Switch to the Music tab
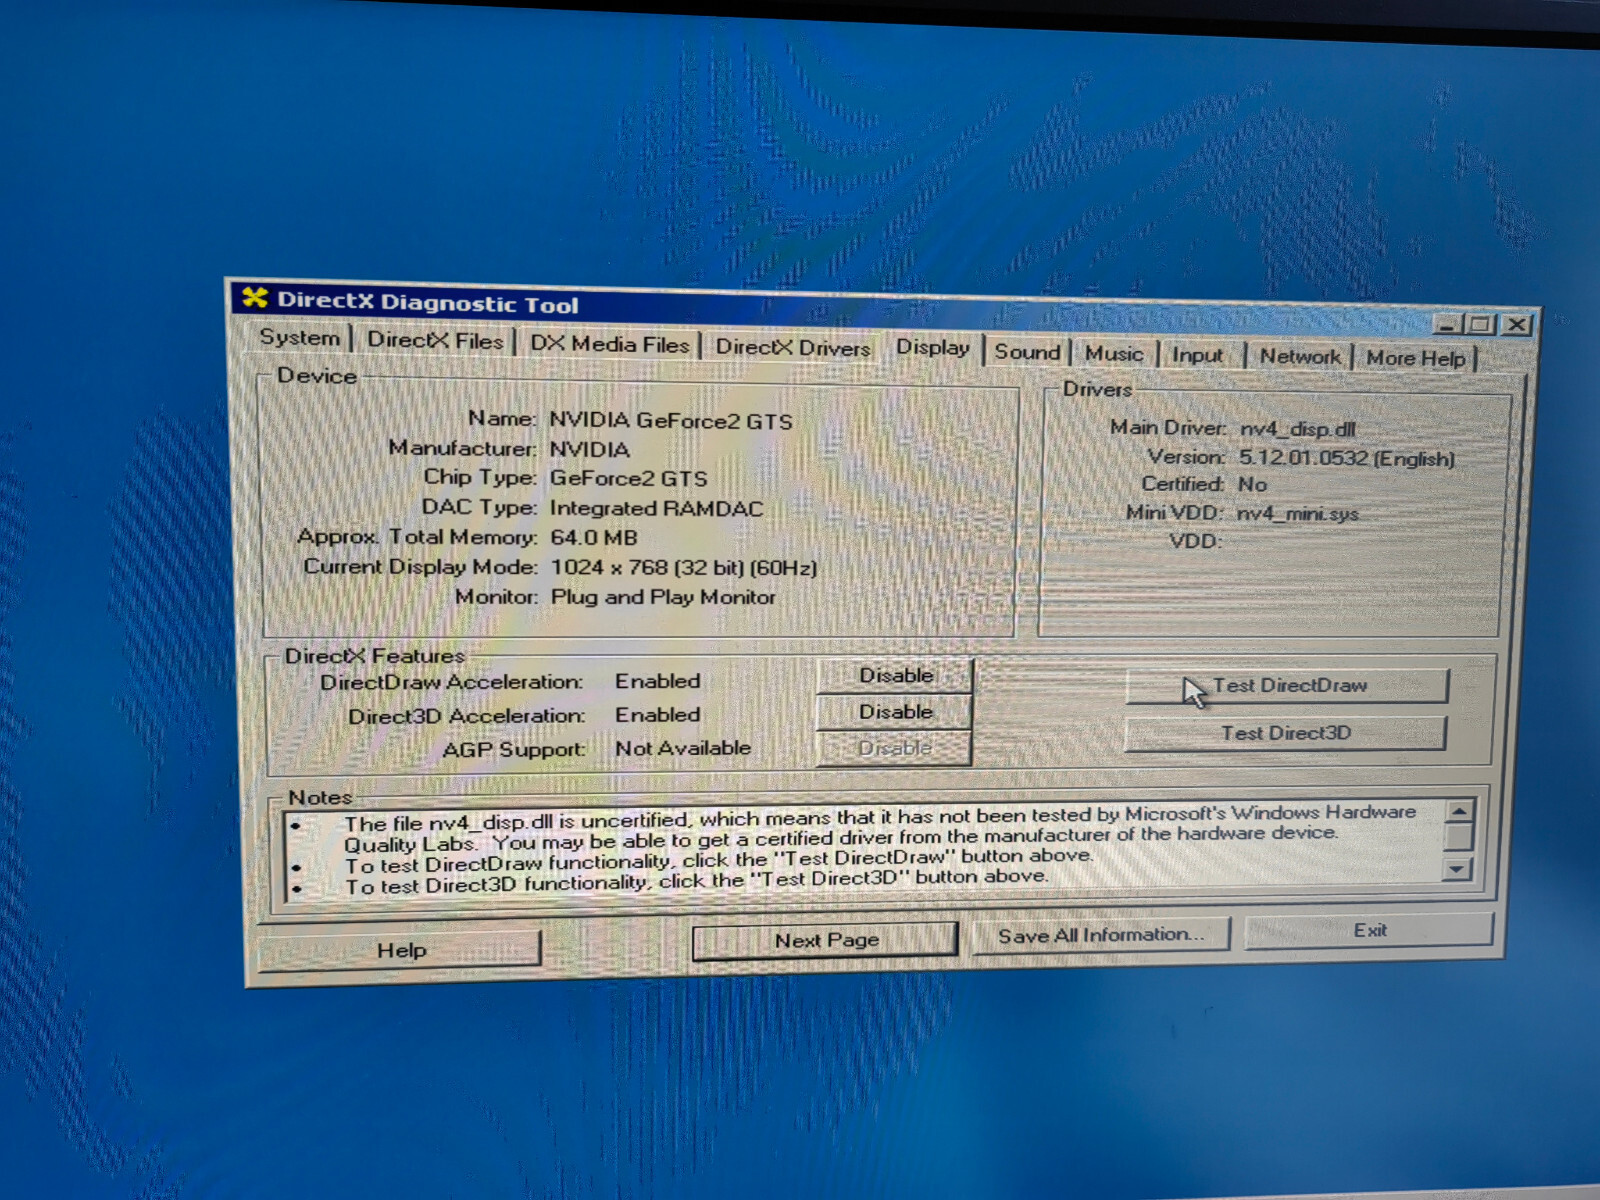The height and width of the screenshot is (1200, 1600). (1114, 354)
